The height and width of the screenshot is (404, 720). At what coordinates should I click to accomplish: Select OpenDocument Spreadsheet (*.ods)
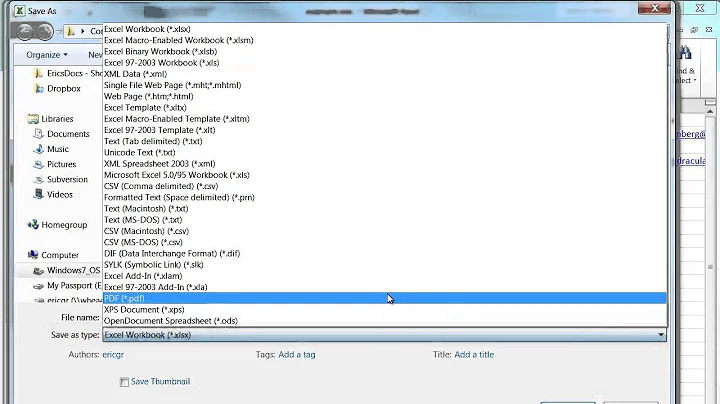[x=385, y=321]
